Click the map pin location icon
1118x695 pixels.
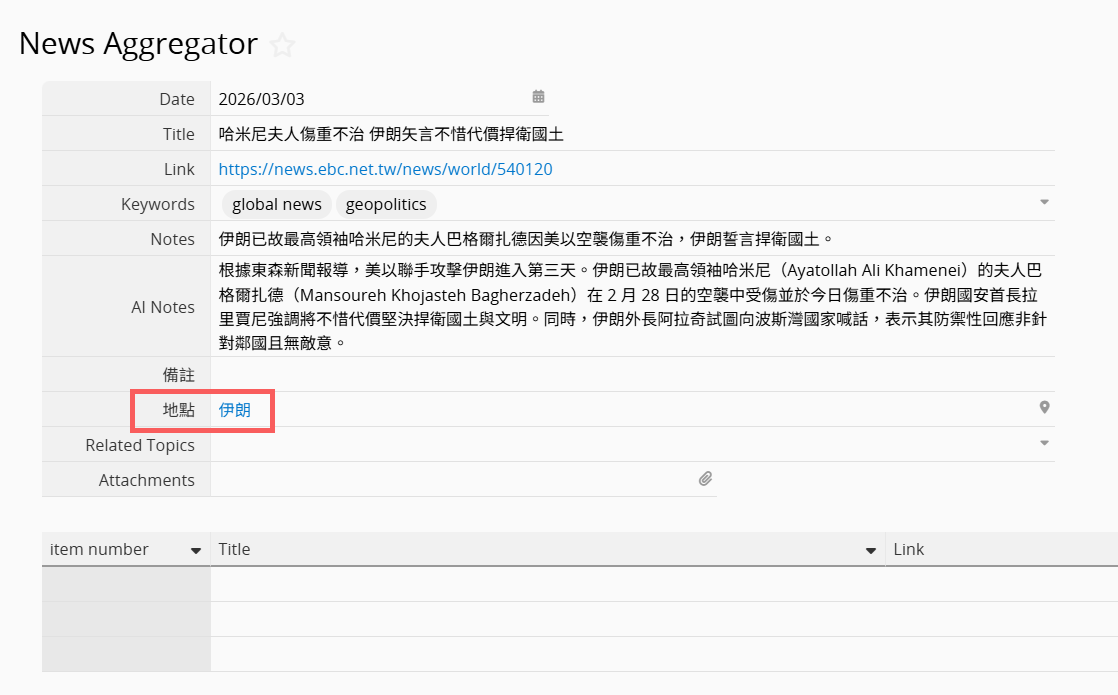pyautogui.click(x=1044, y=408)
